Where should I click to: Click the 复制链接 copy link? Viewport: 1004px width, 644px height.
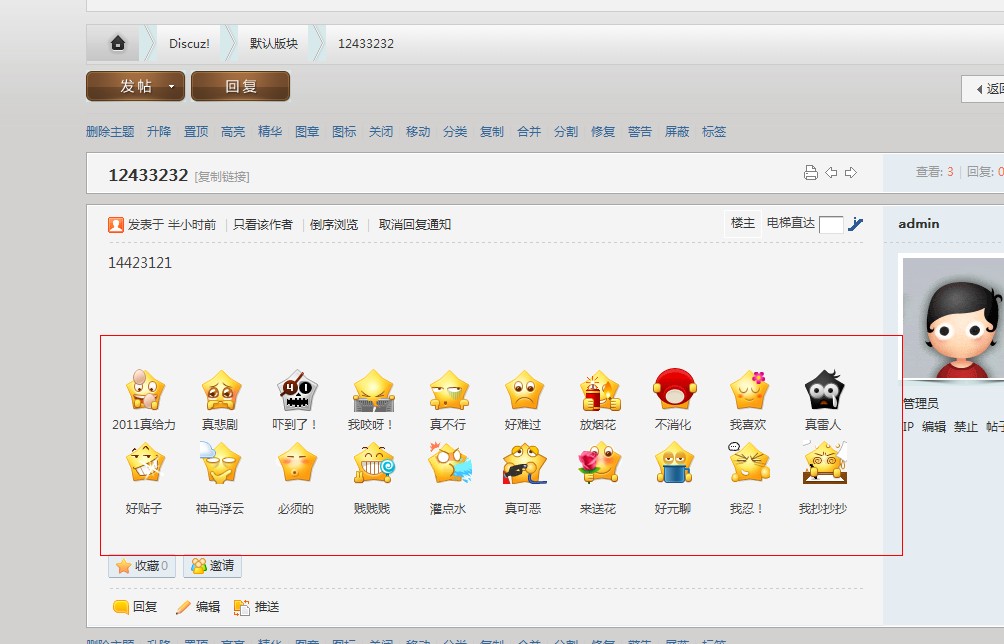click(x=222, y=177)
